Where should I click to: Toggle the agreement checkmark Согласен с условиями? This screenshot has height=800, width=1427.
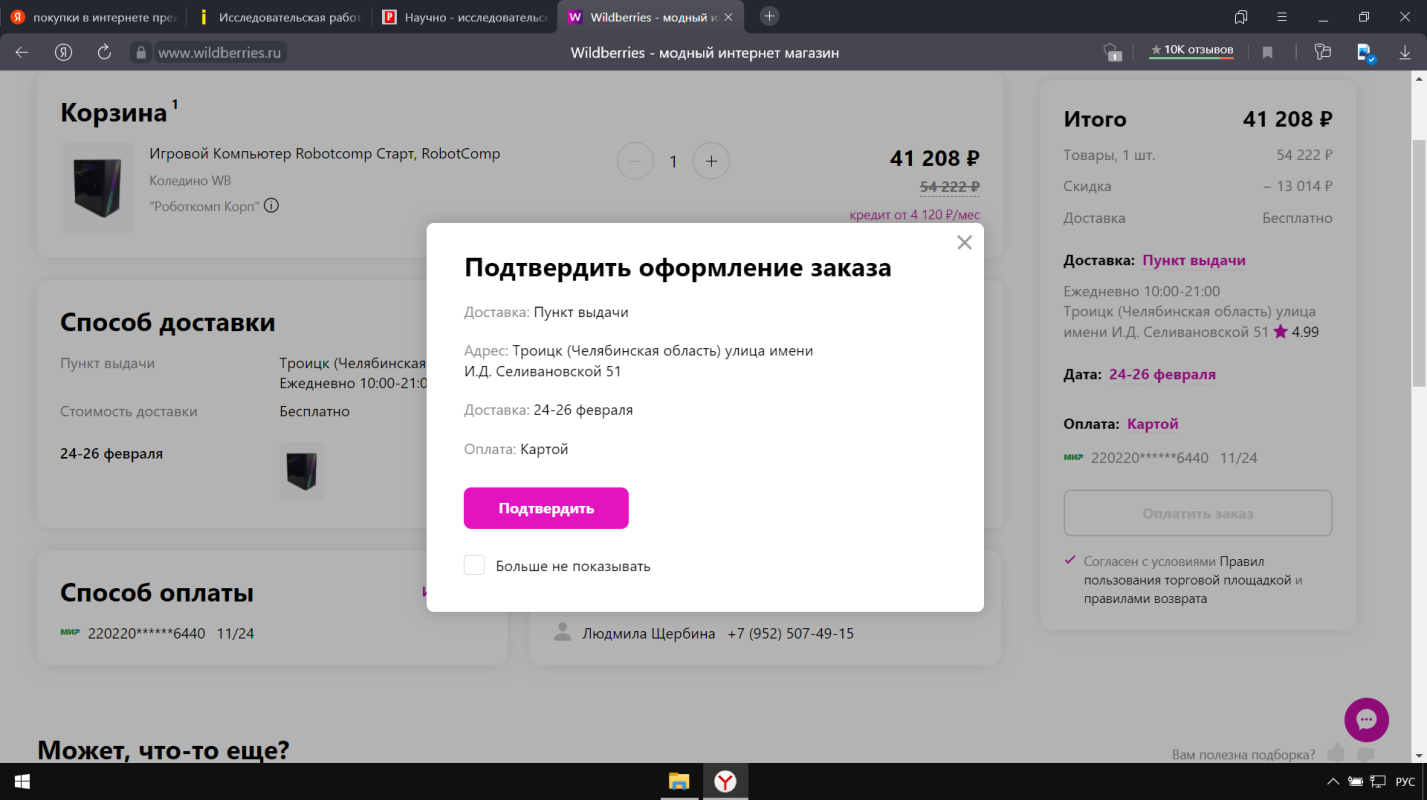pos(1071,561)
